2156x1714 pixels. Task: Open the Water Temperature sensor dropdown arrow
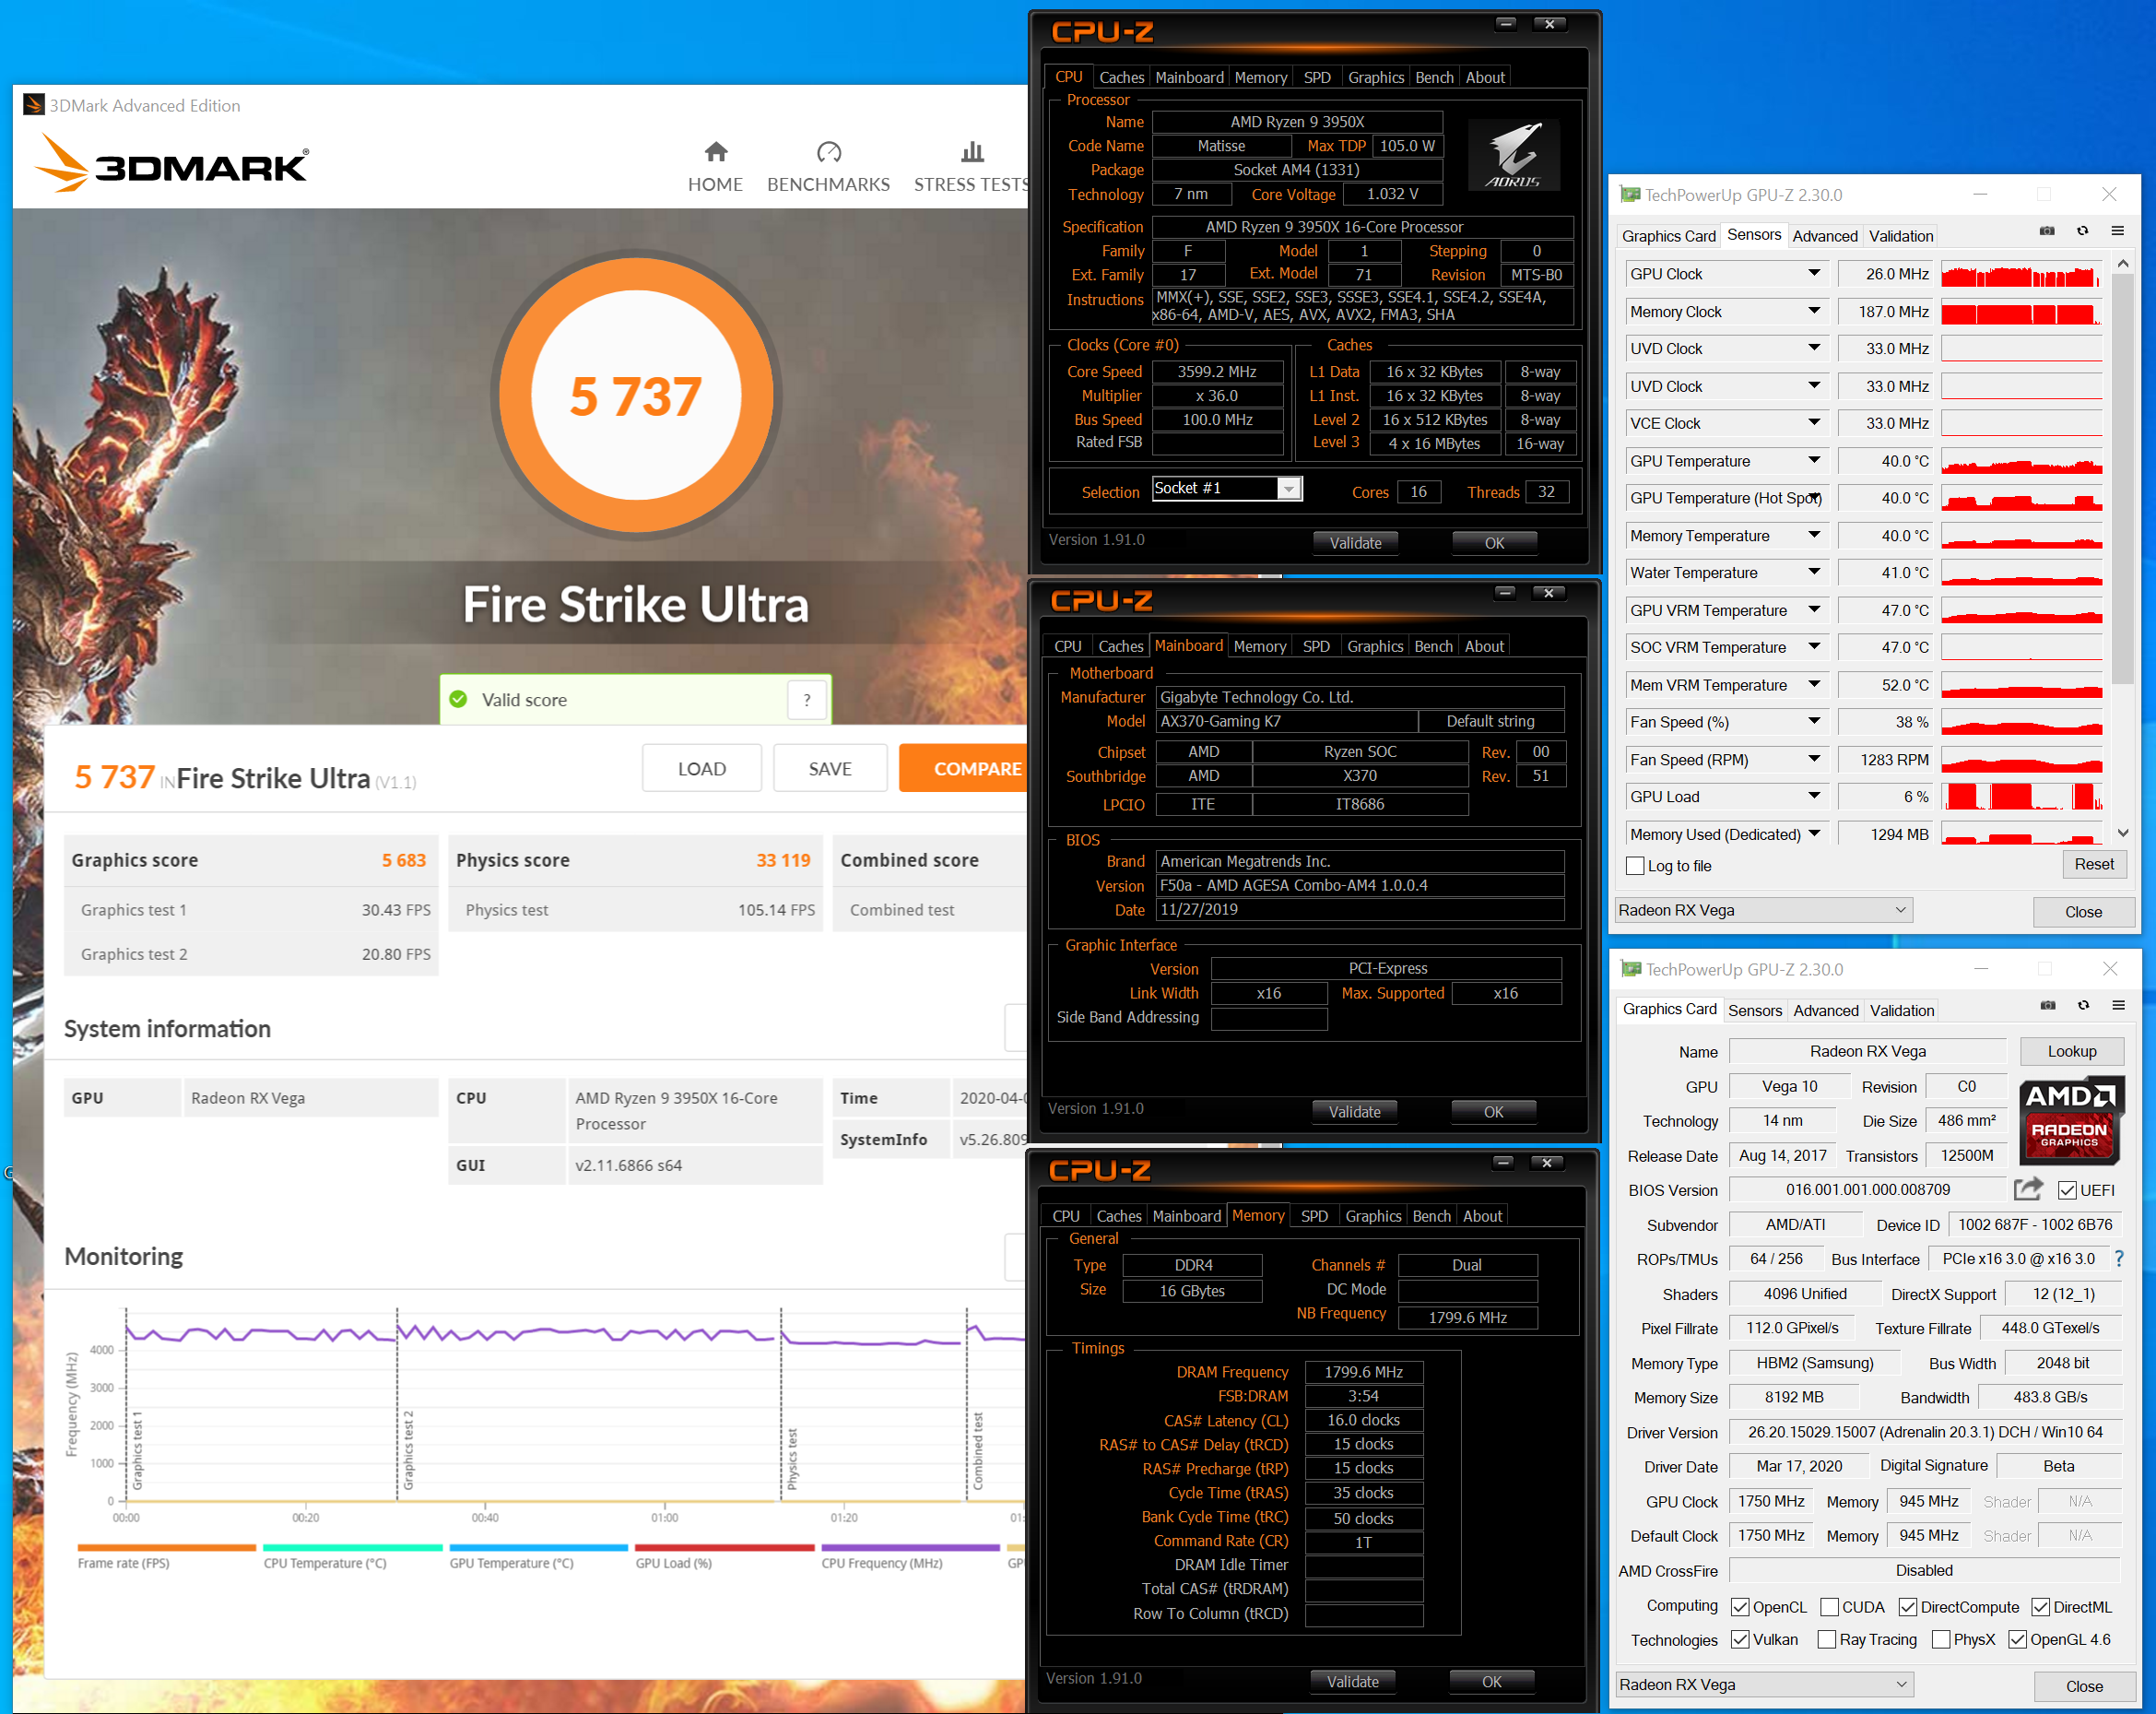tap(1814, 572)
